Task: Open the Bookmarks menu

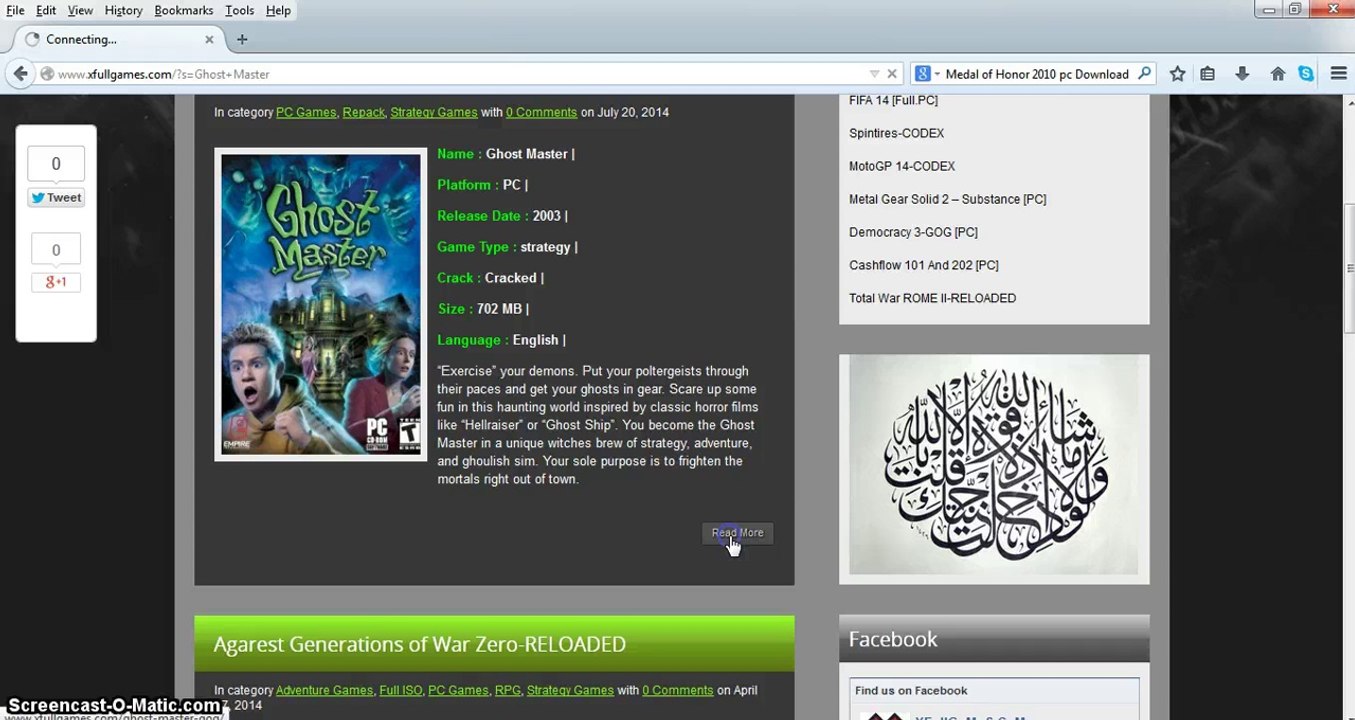Action: point(184,10)
